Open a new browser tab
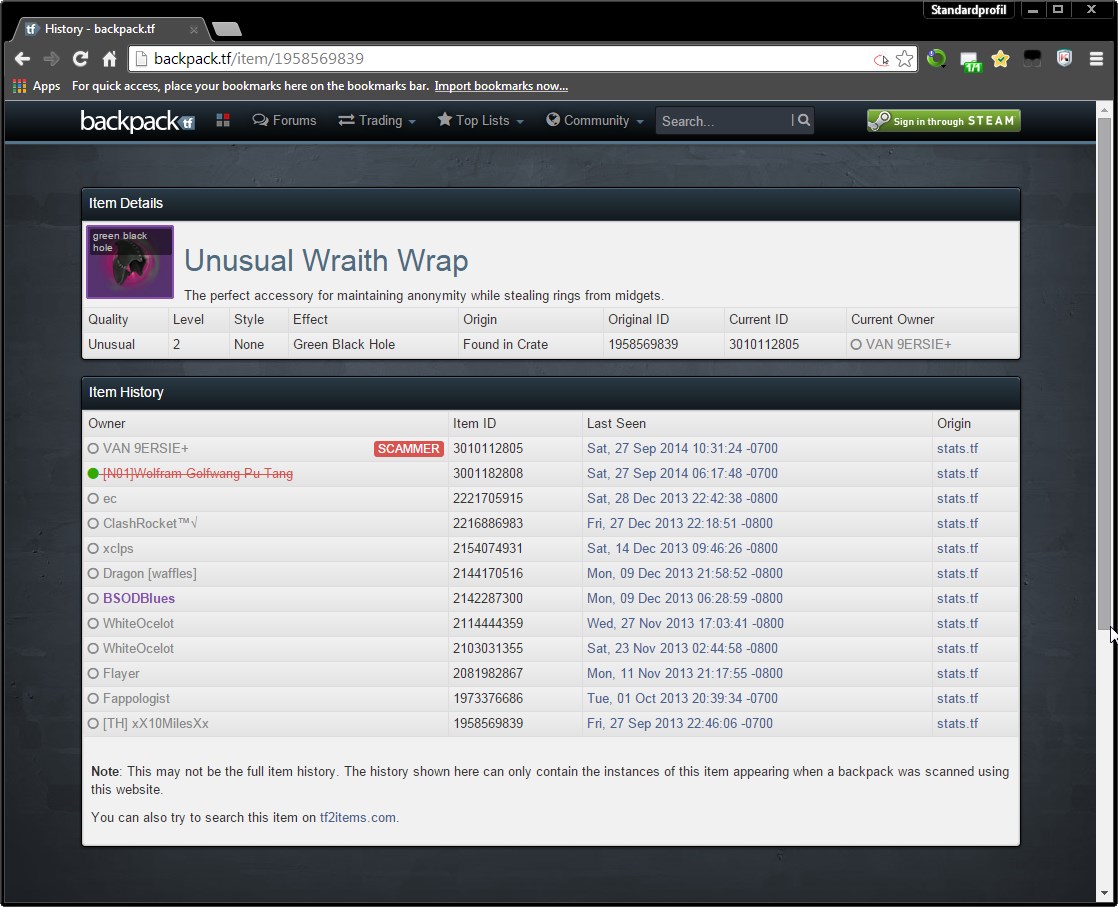Viewport: 1118px width, 907px height. click(x=227, y=29)
